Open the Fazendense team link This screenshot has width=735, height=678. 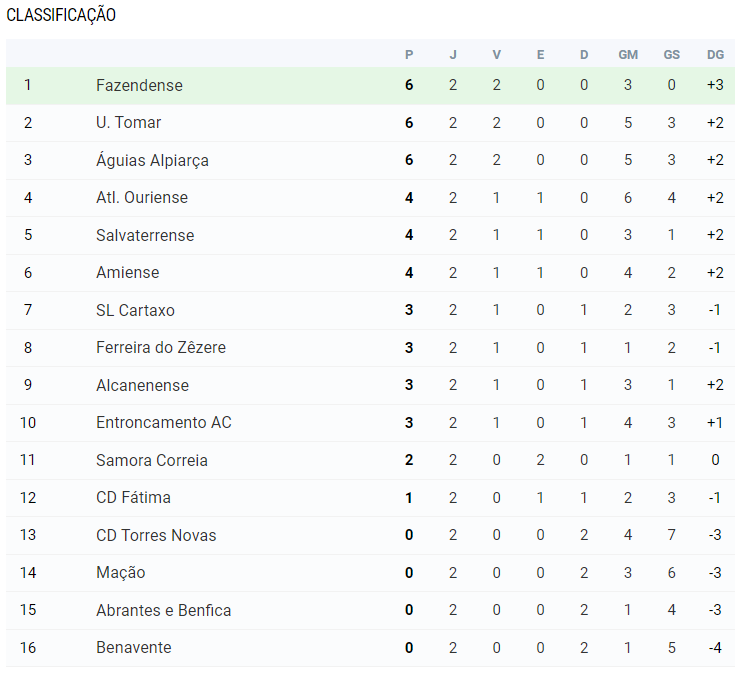tap(139, 85)
